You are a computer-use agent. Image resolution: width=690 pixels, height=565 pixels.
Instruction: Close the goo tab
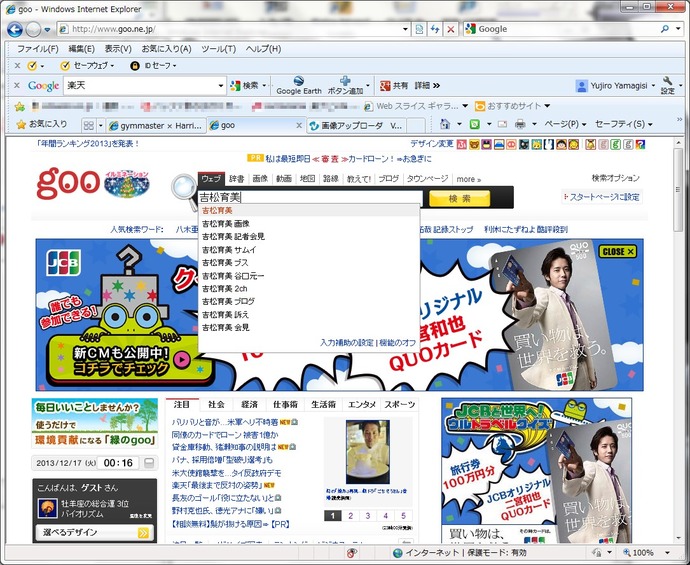(x=299, y=125)
